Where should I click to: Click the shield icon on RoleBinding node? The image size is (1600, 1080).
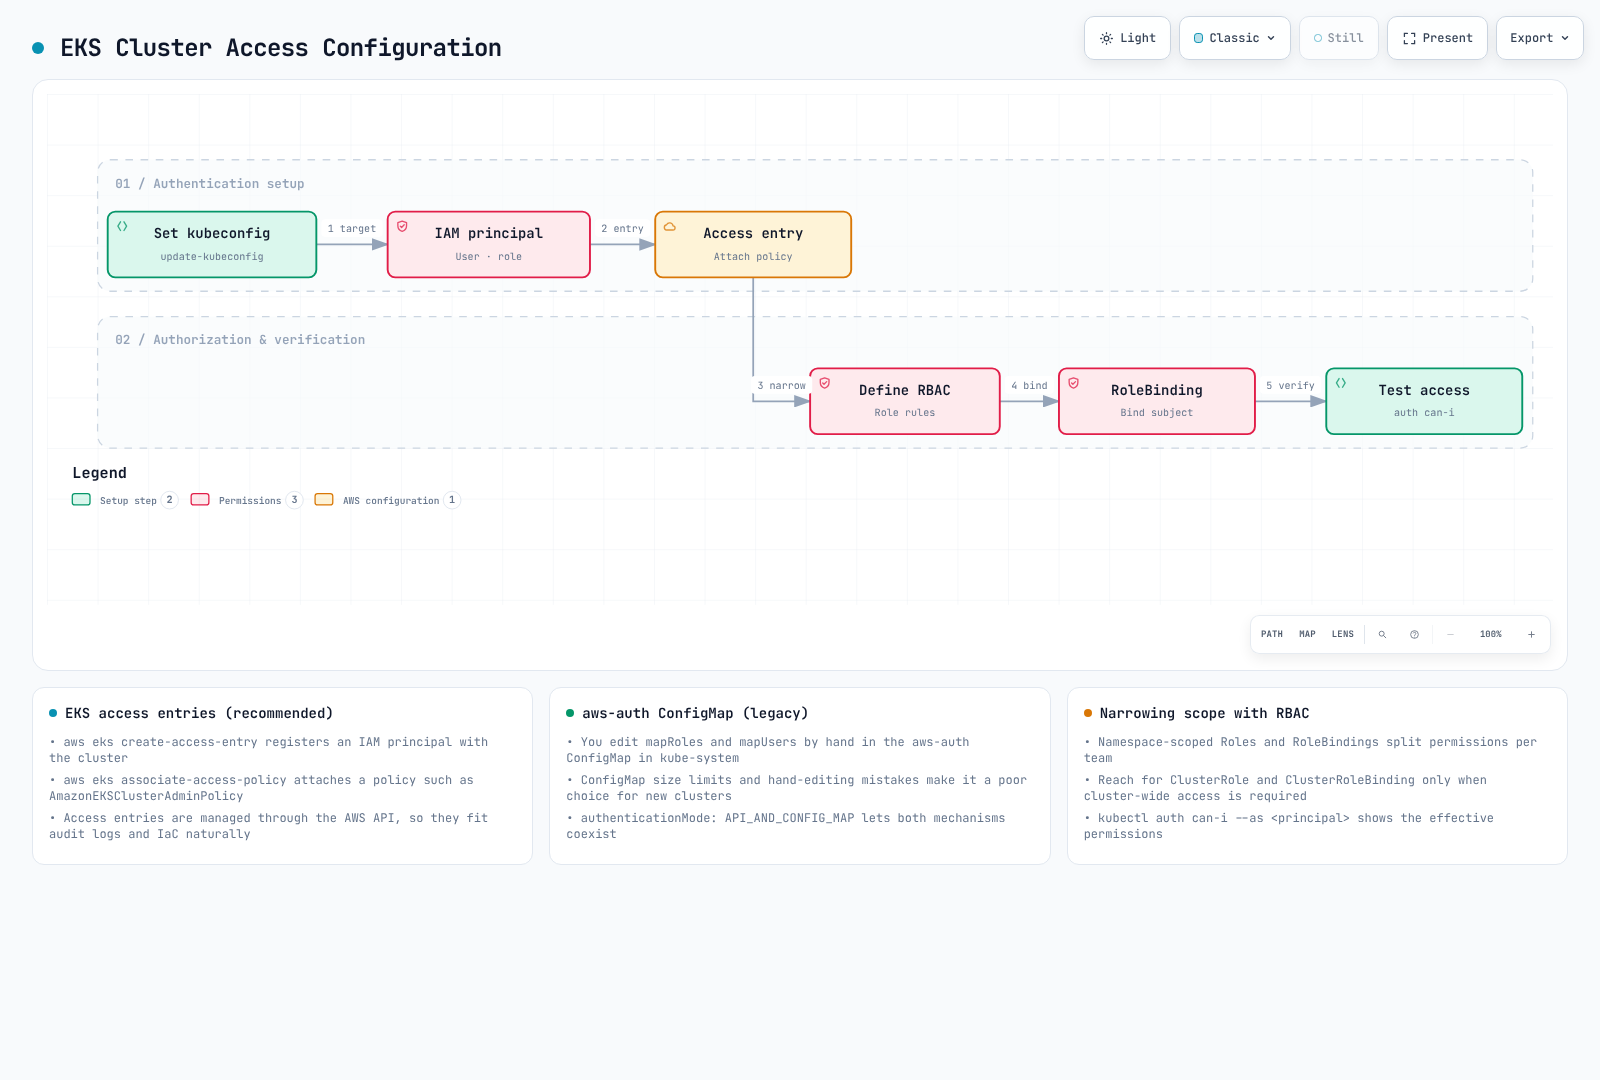[1073, 383]
